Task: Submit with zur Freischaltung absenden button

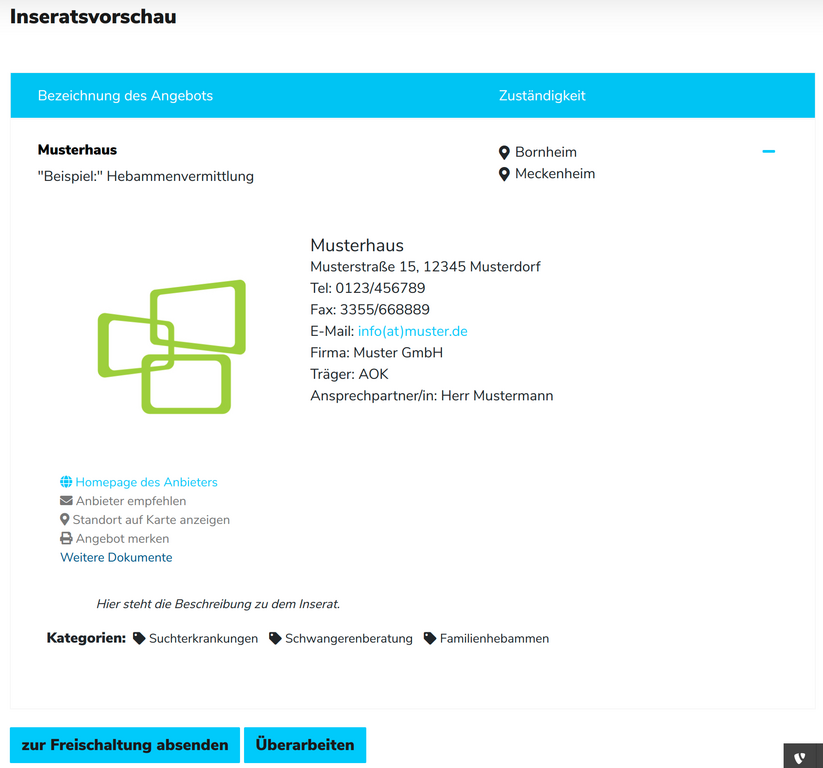Action: tap(125, 745)
